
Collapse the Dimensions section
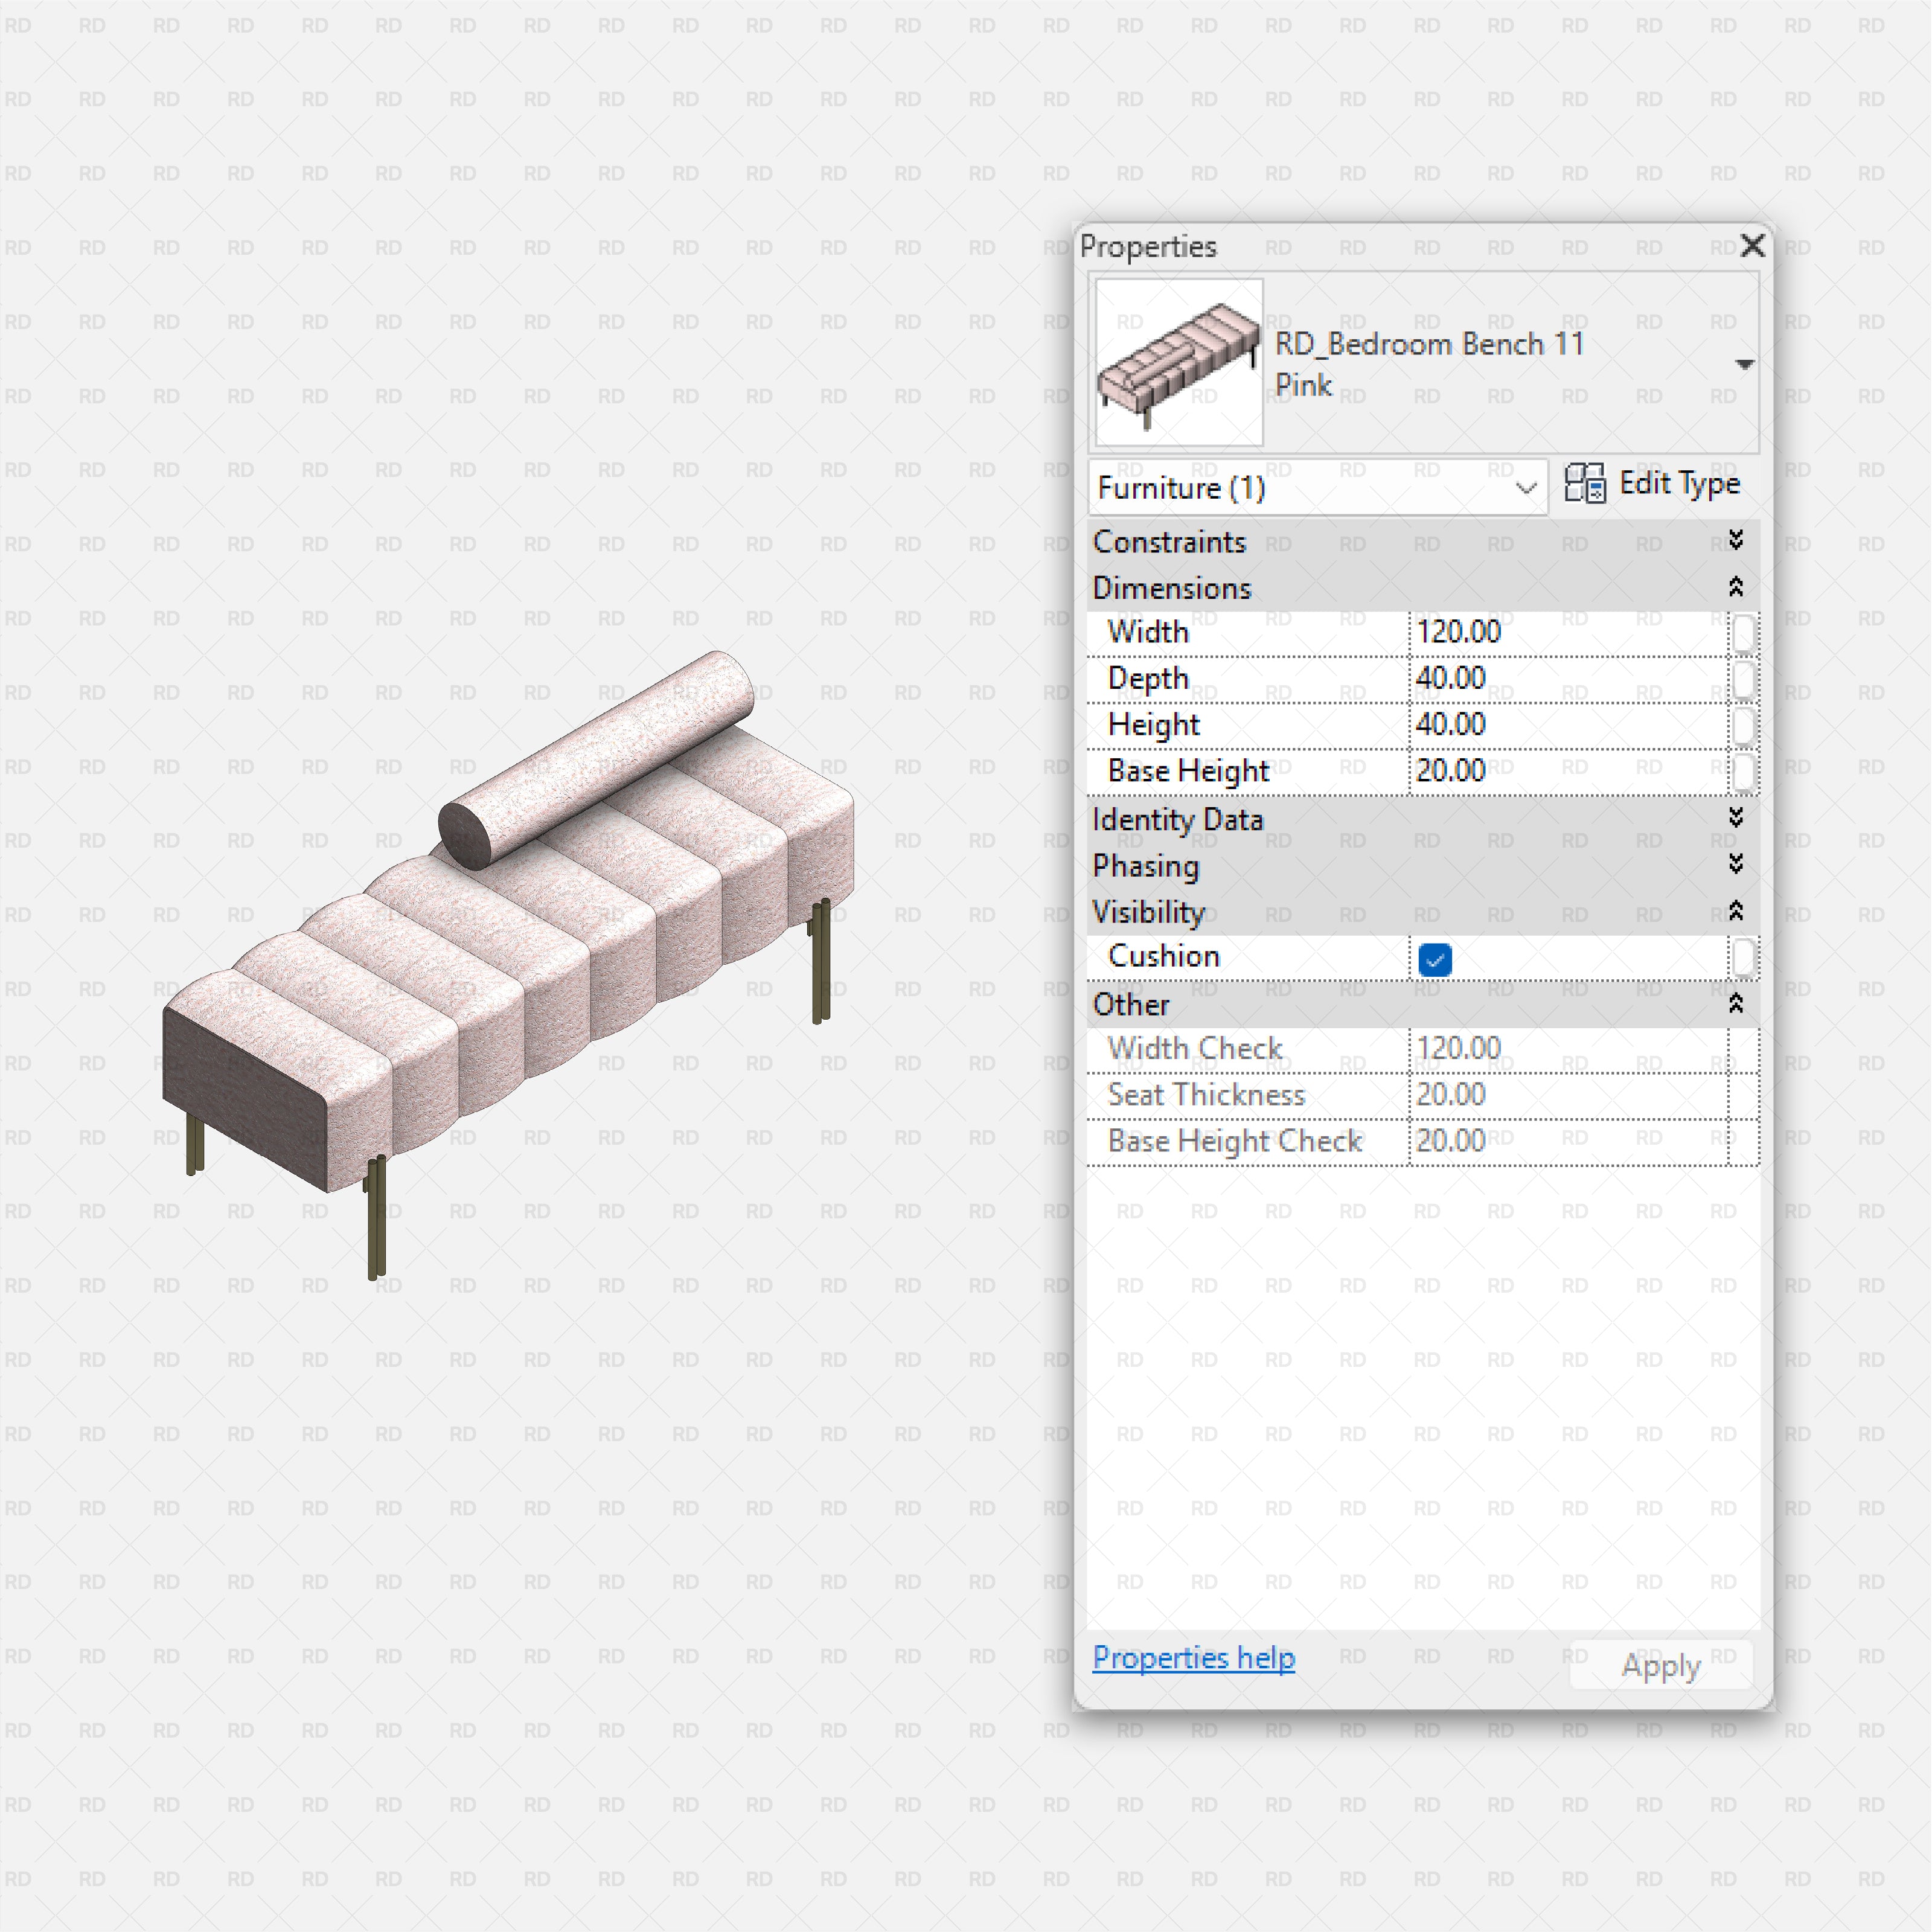[1737, 588]
